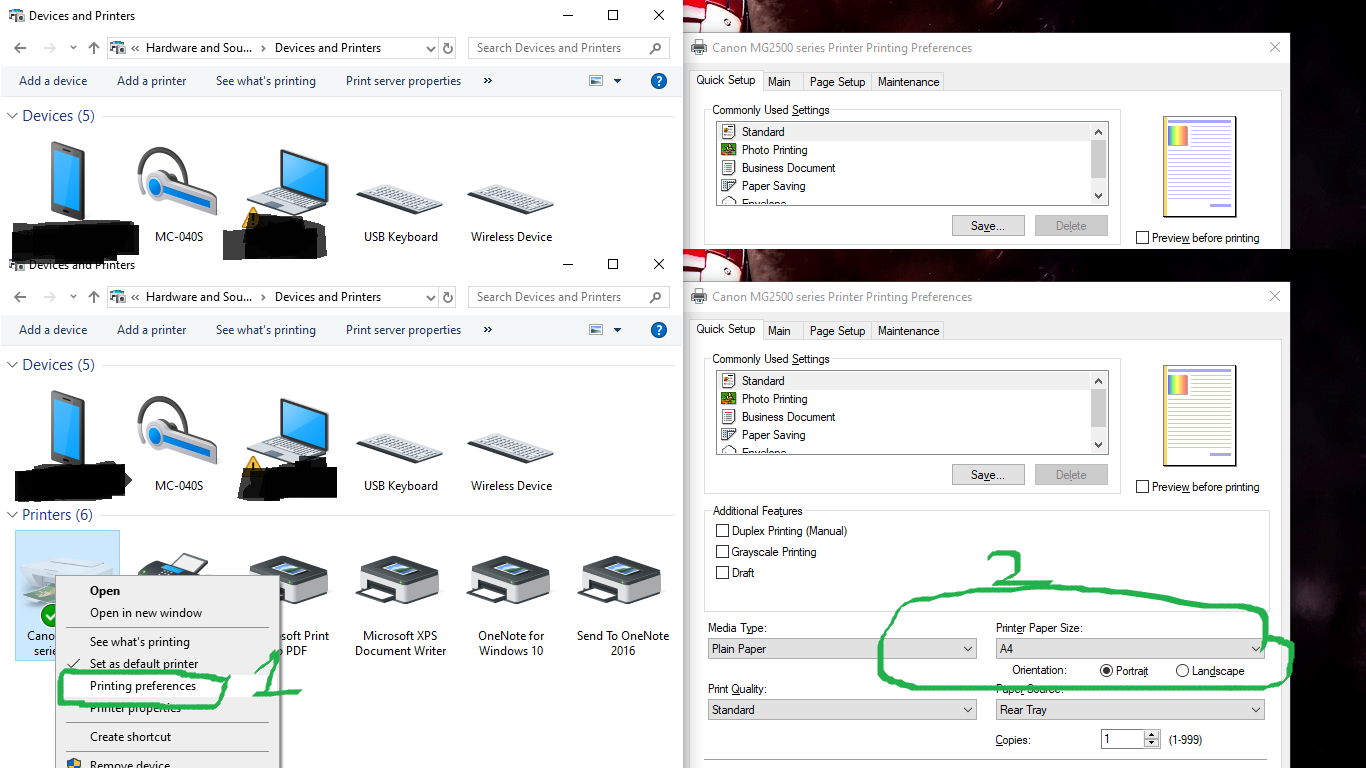Switch to Maintenance tab in lower Preferences dialog
The height and width of the screenshot is (768, 1366).
pos(909,331)
